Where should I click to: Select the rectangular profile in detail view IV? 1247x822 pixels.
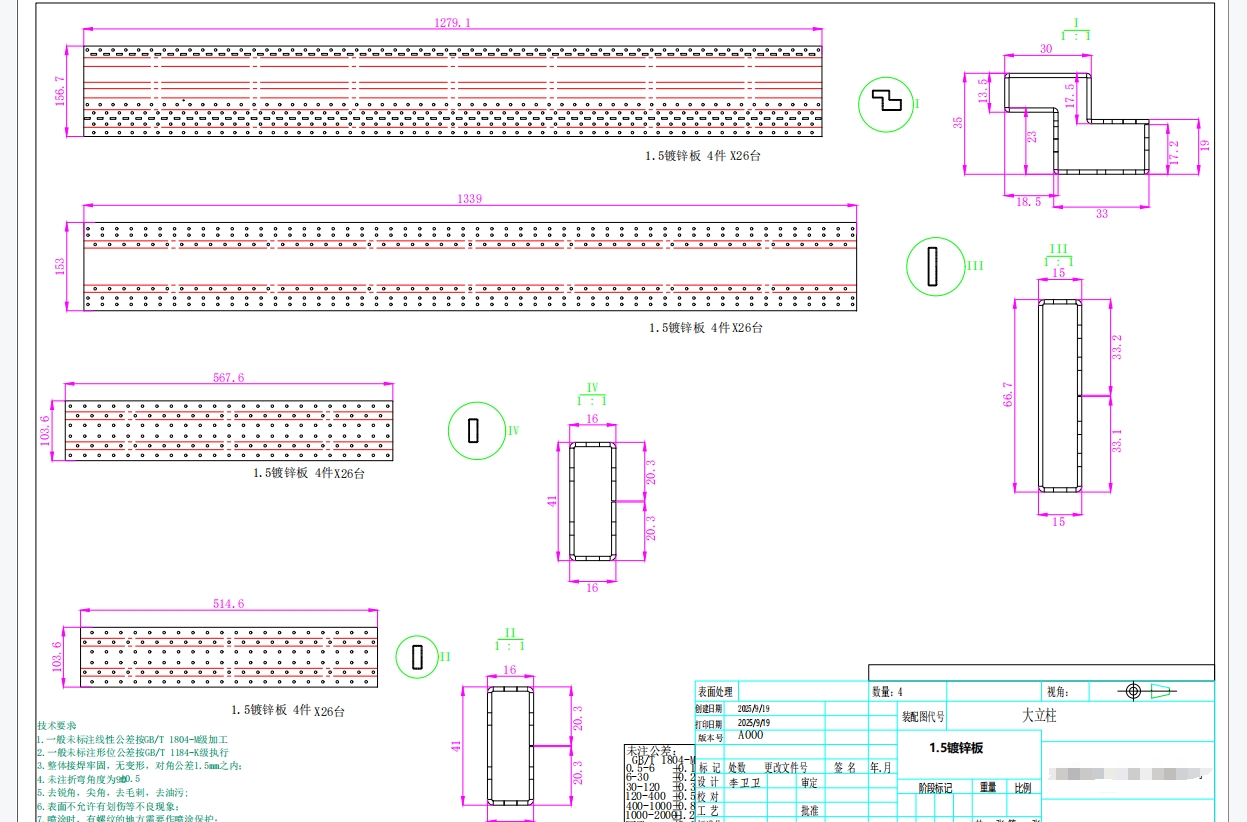point(592,501)
